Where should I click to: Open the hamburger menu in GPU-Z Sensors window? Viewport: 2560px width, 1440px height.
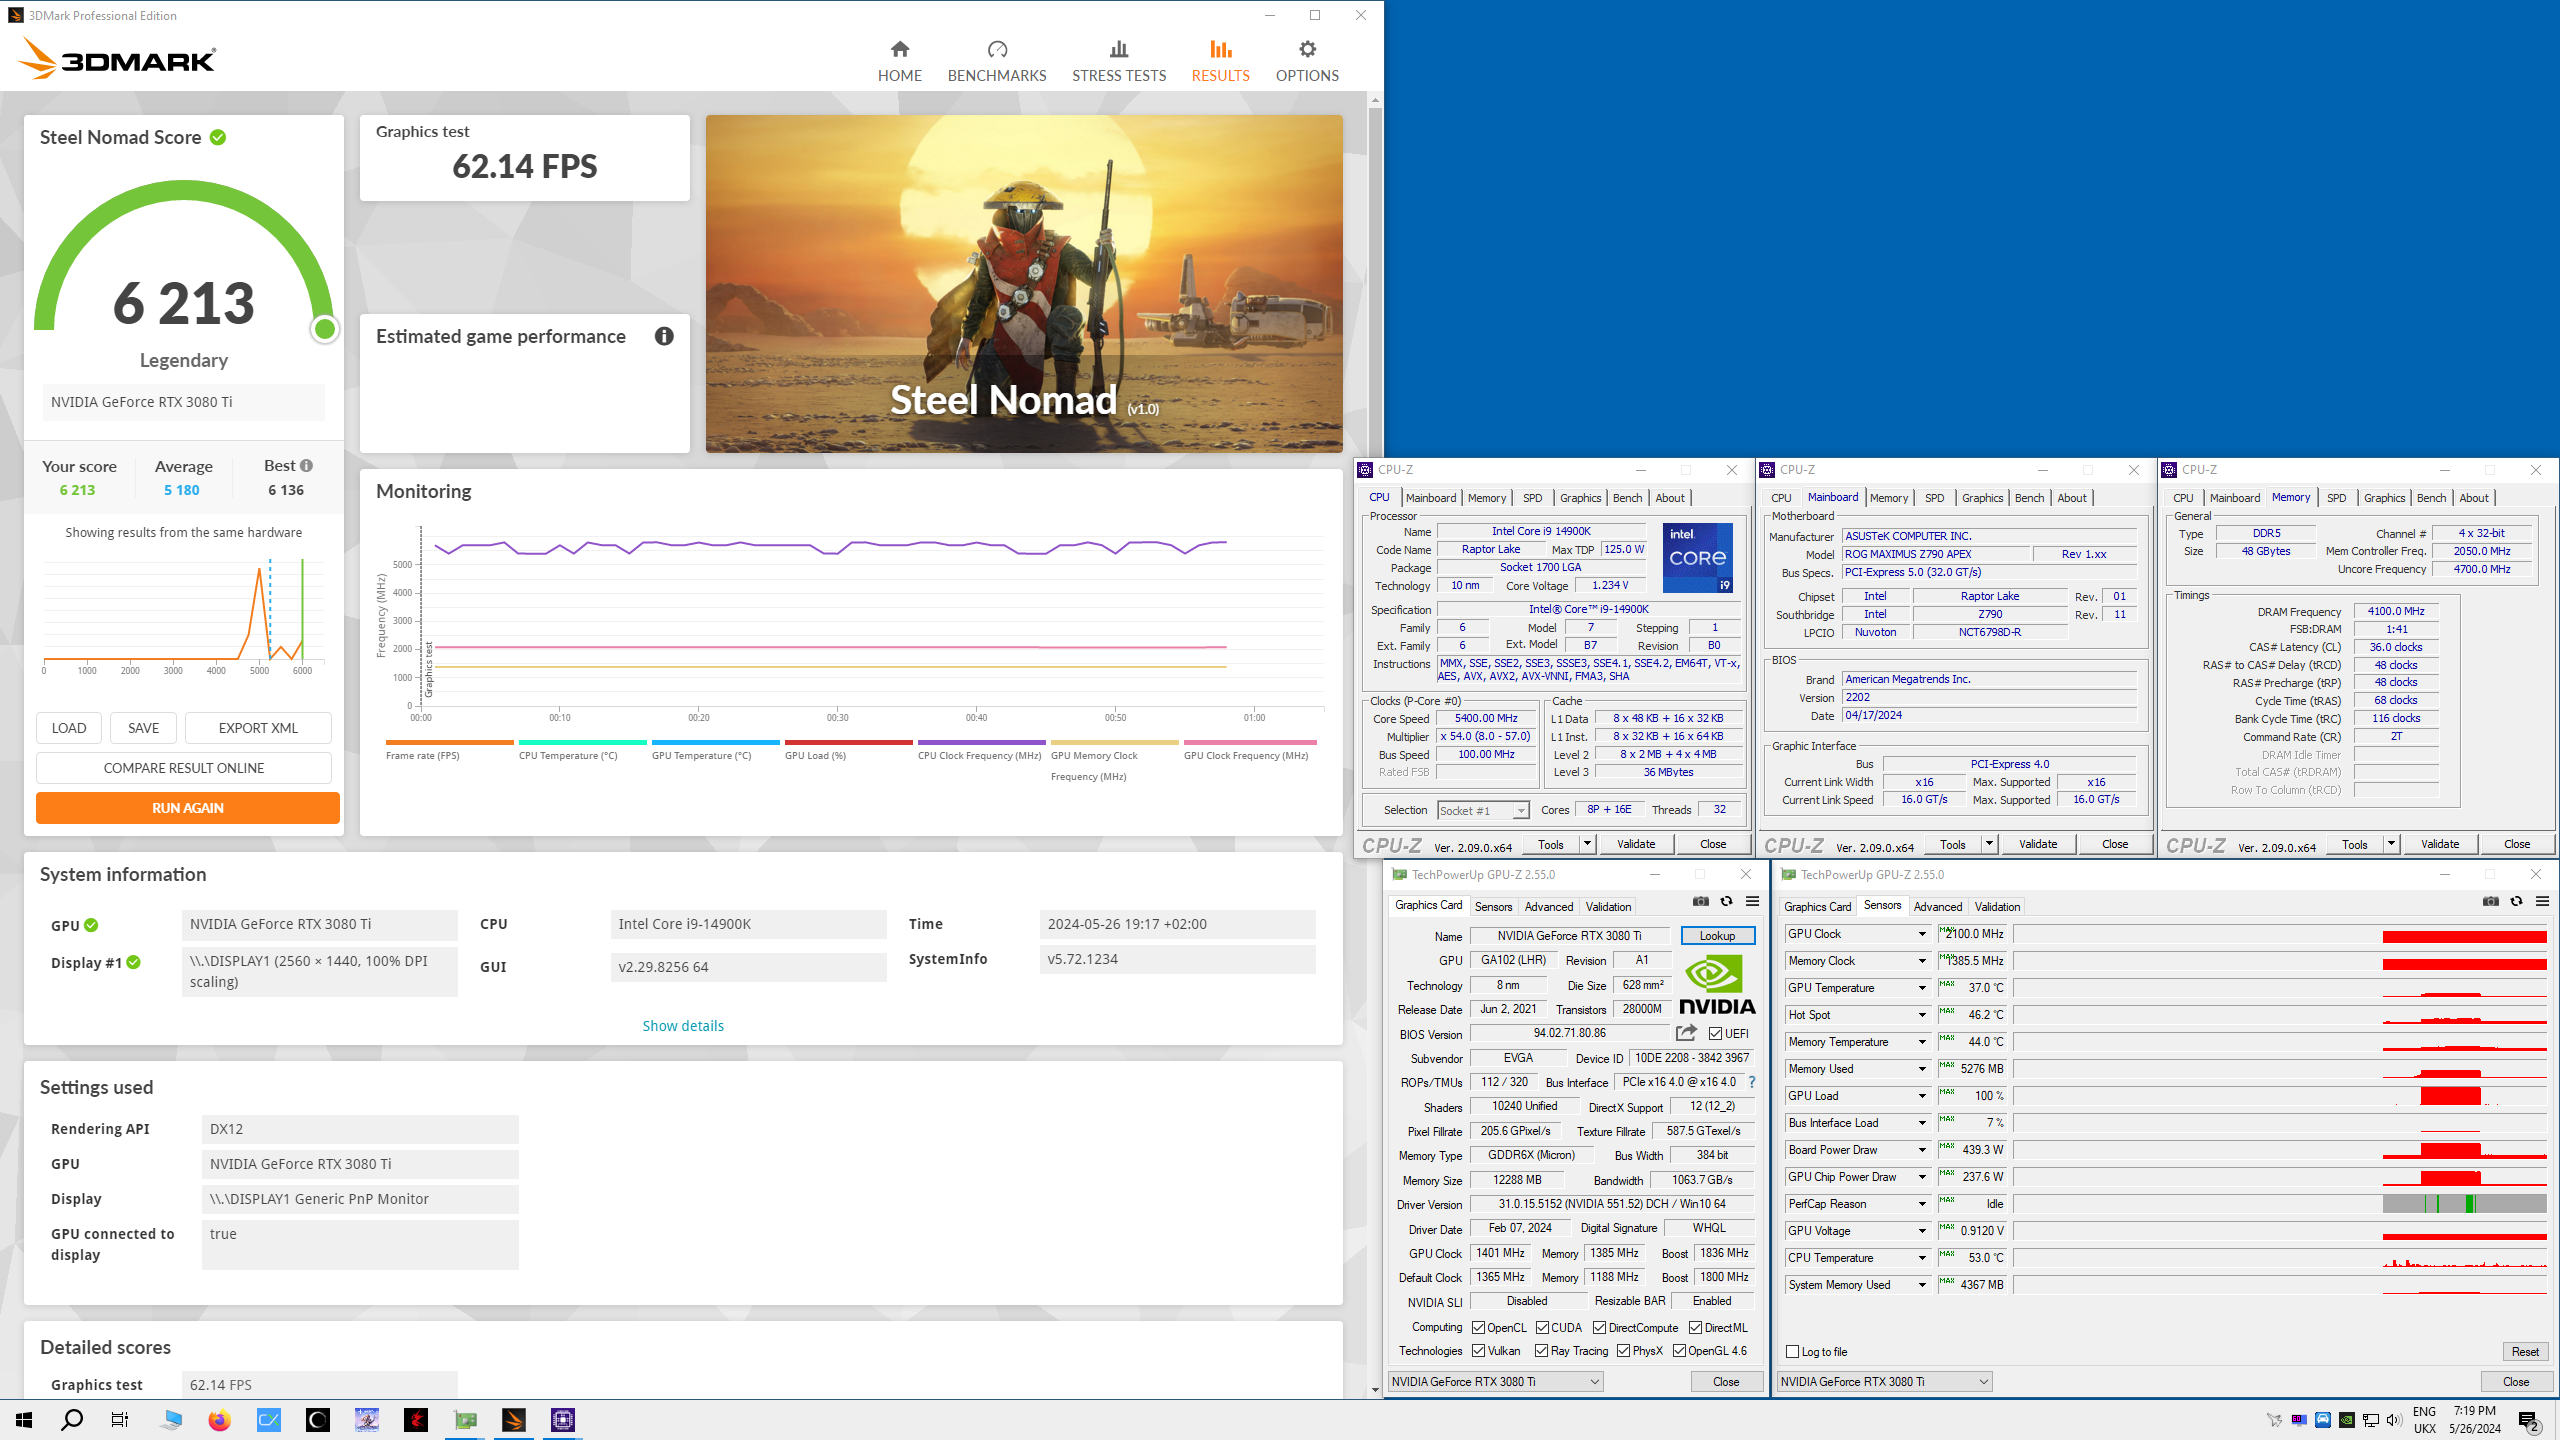(x=2542, y=901)
